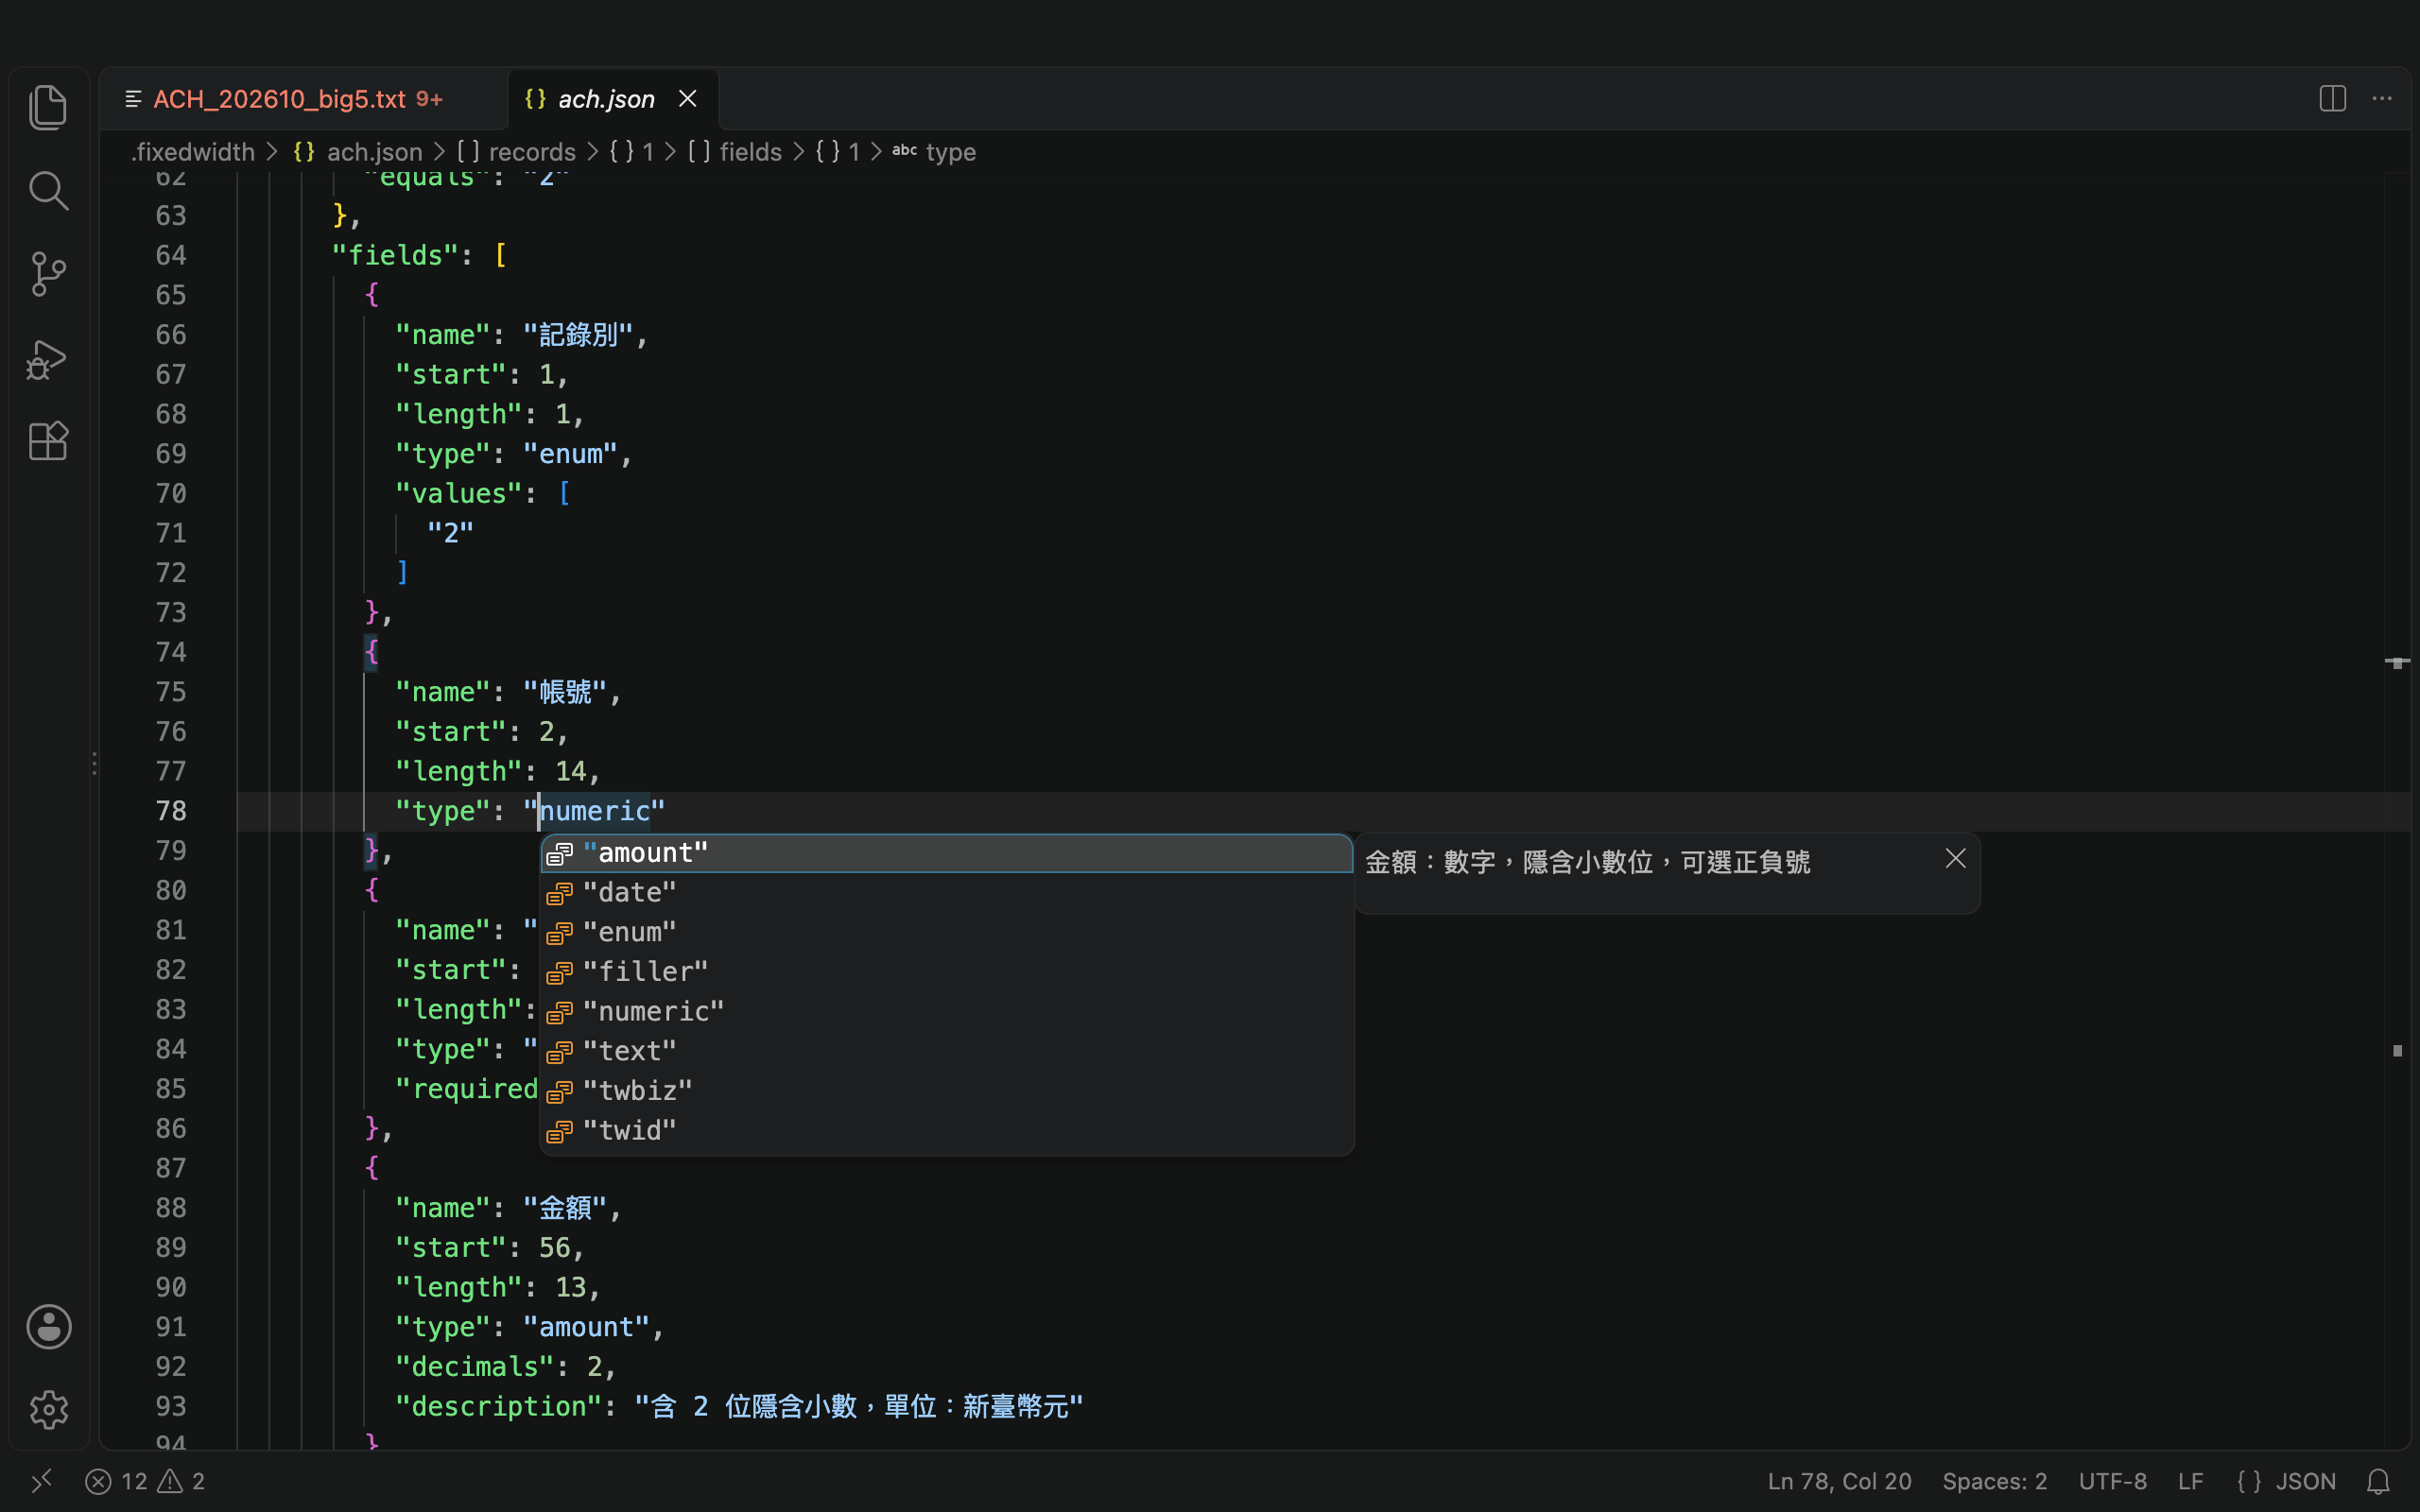
Task: Open the fields breadcrumb
Action: click(735, 152)
